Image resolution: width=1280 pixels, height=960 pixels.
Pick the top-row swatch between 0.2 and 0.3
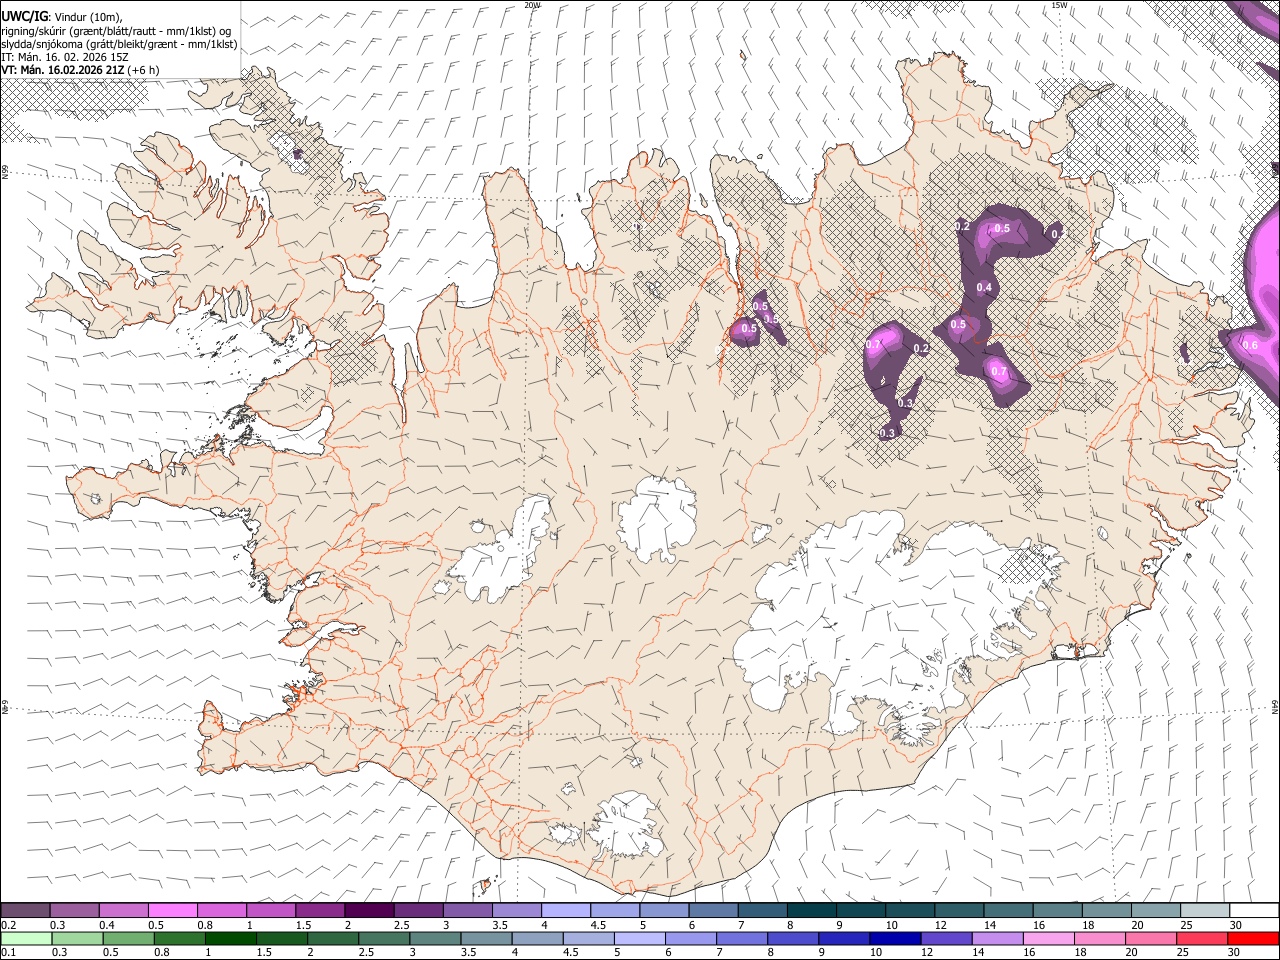[25, 911]
